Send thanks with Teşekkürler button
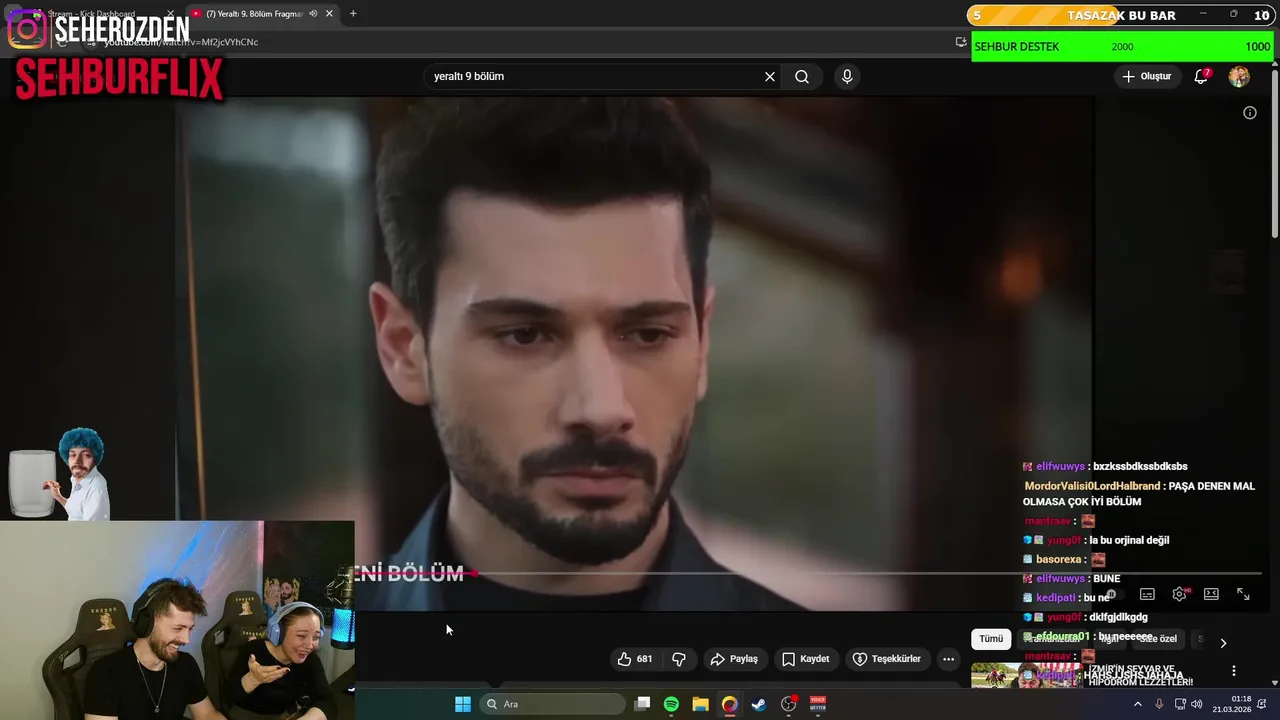 coord(886,659)
